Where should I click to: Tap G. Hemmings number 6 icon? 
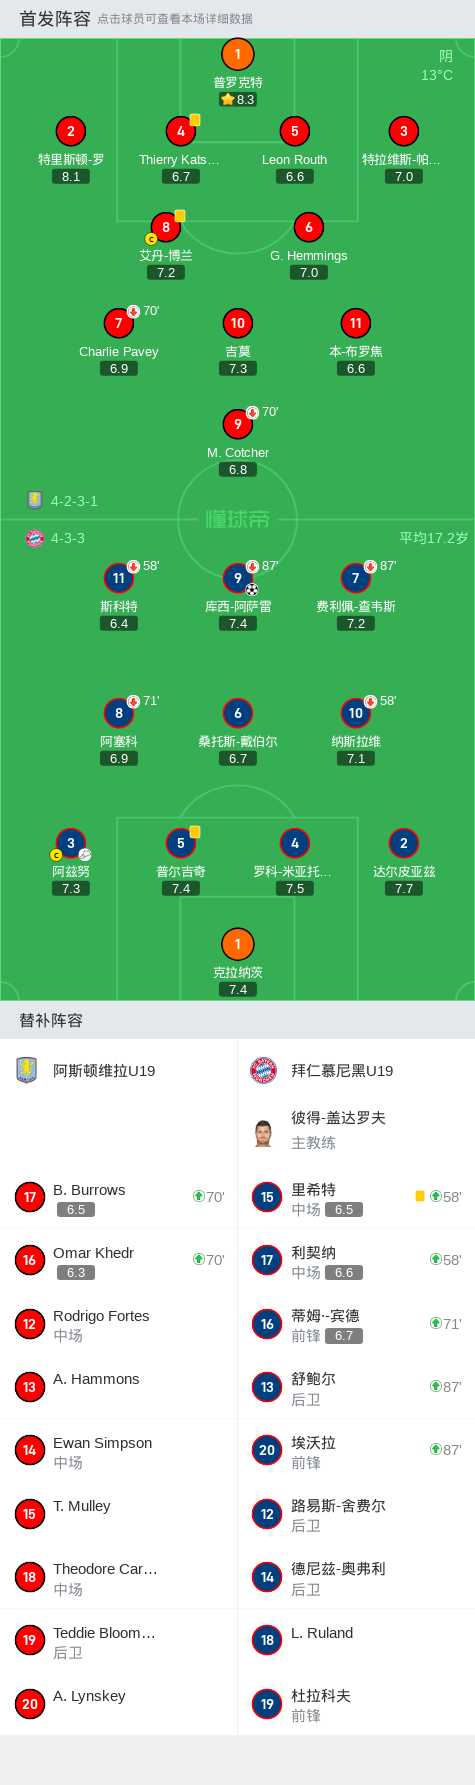pos(308,227)
